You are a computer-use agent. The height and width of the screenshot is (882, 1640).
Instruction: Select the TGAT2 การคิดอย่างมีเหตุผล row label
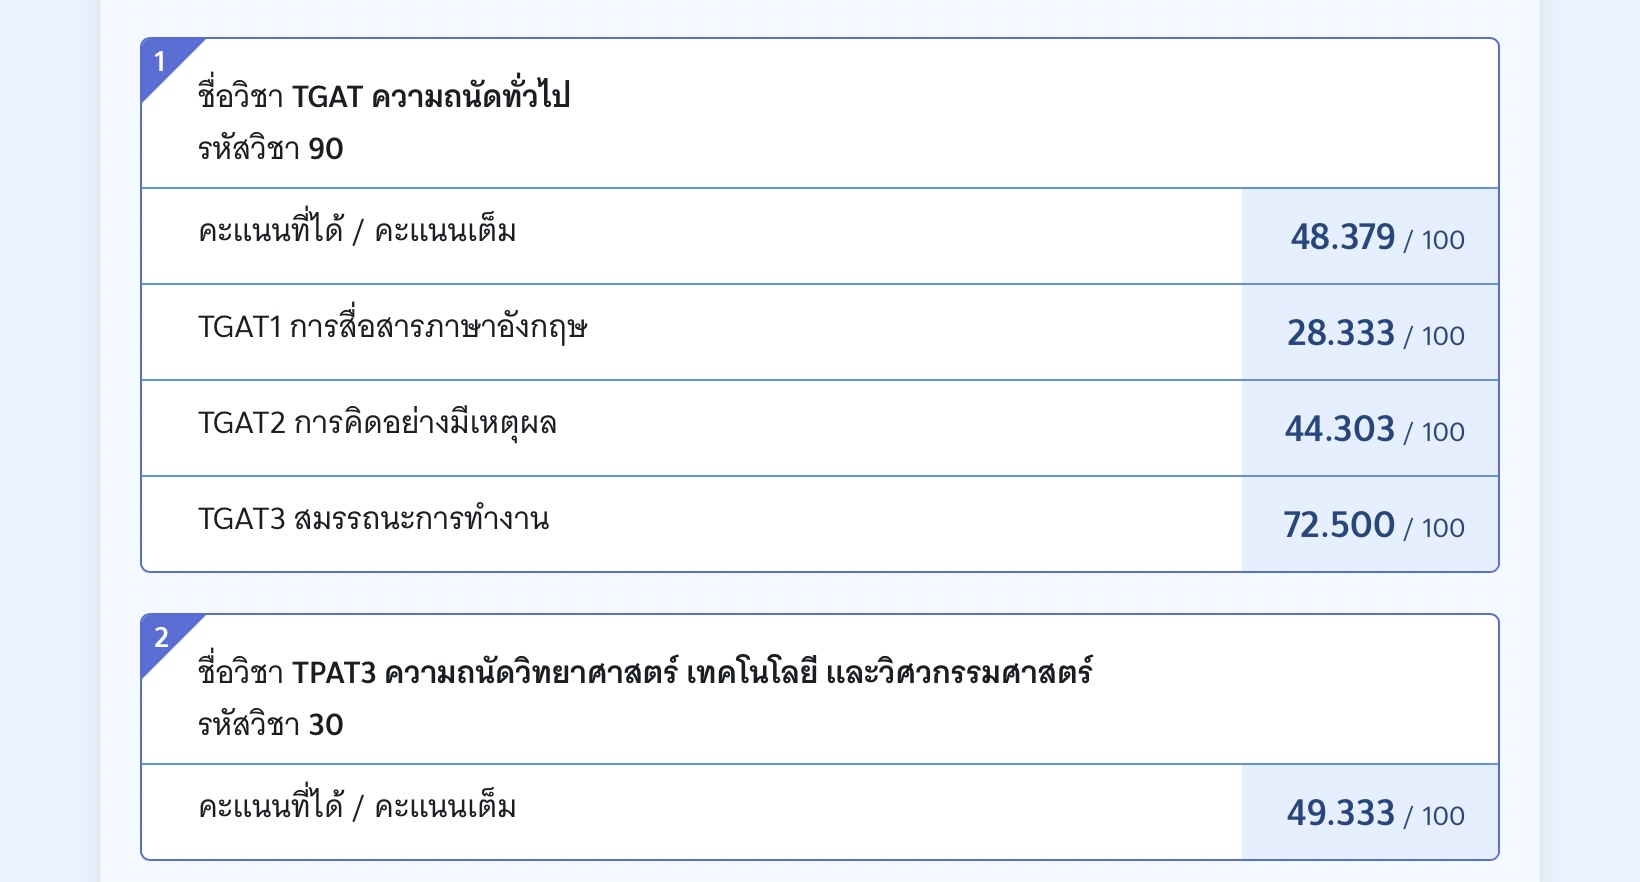[x=377, y=424]
